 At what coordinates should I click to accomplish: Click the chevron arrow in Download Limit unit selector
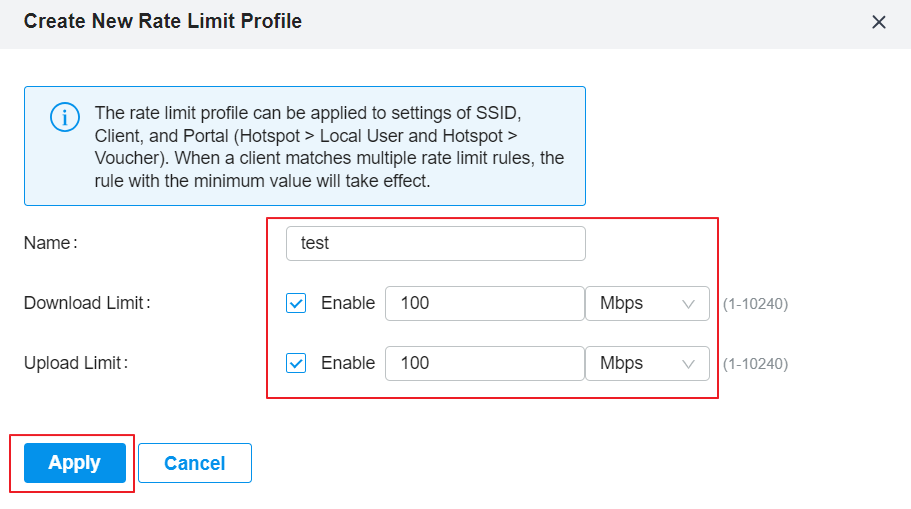(688, 304)
